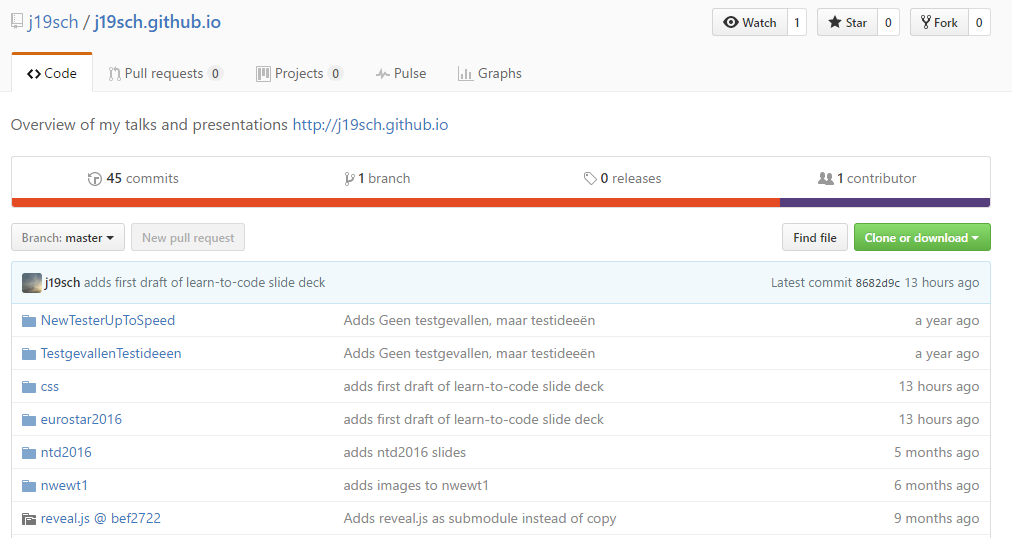Expand the Clone or download dropdown
1012x538 pixels.
tap(922, 237)
